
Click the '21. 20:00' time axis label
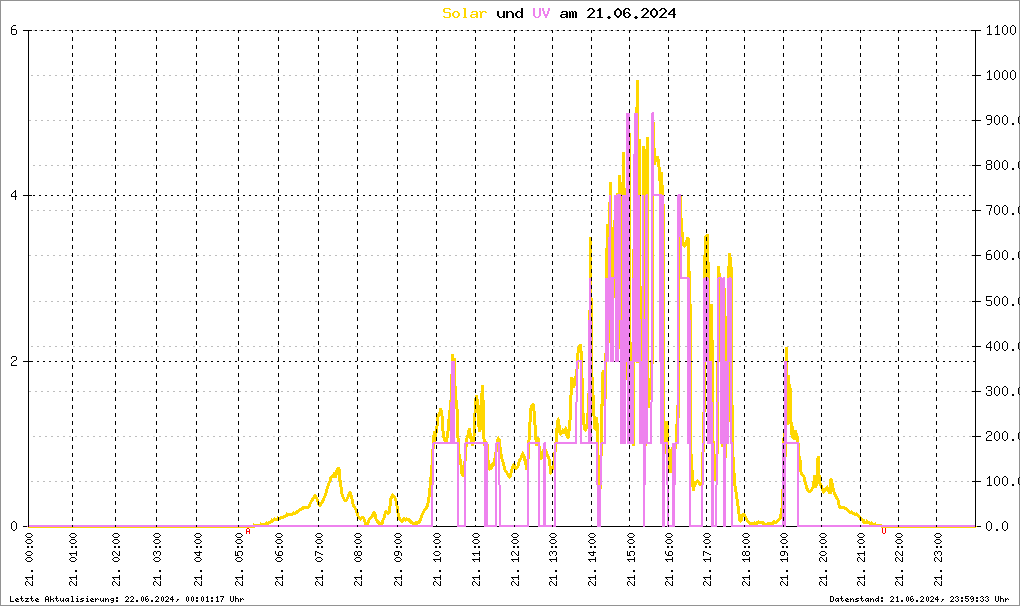pos(822,559)
